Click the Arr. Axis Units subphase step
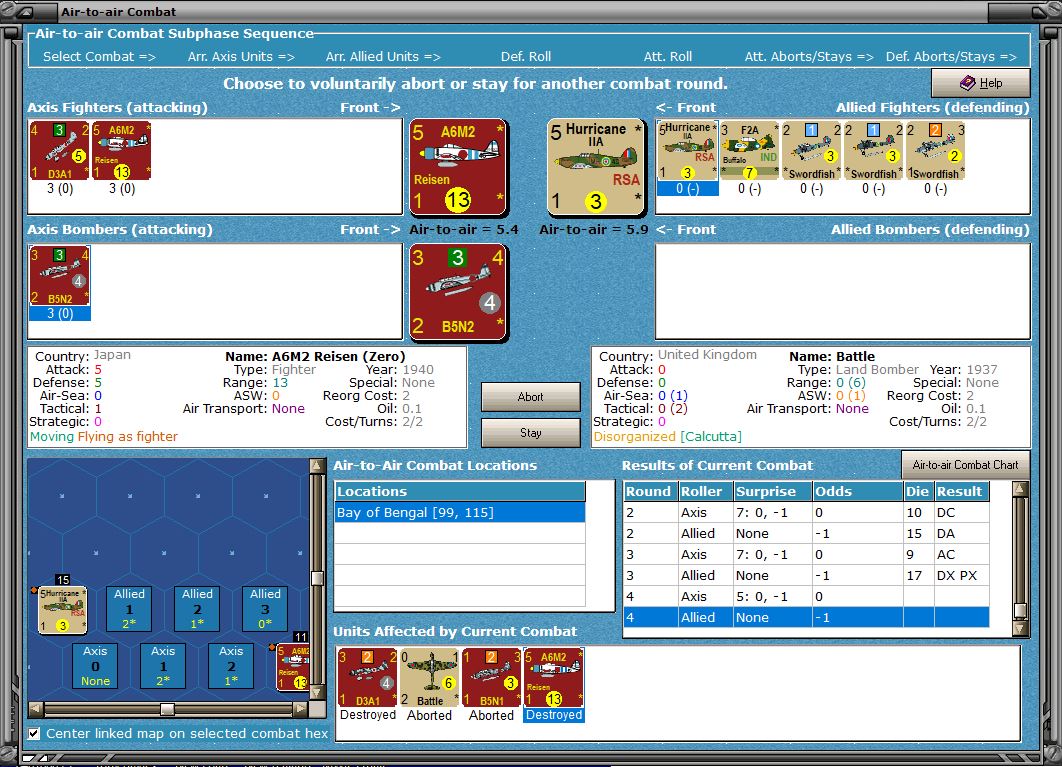 click(241, 57)
